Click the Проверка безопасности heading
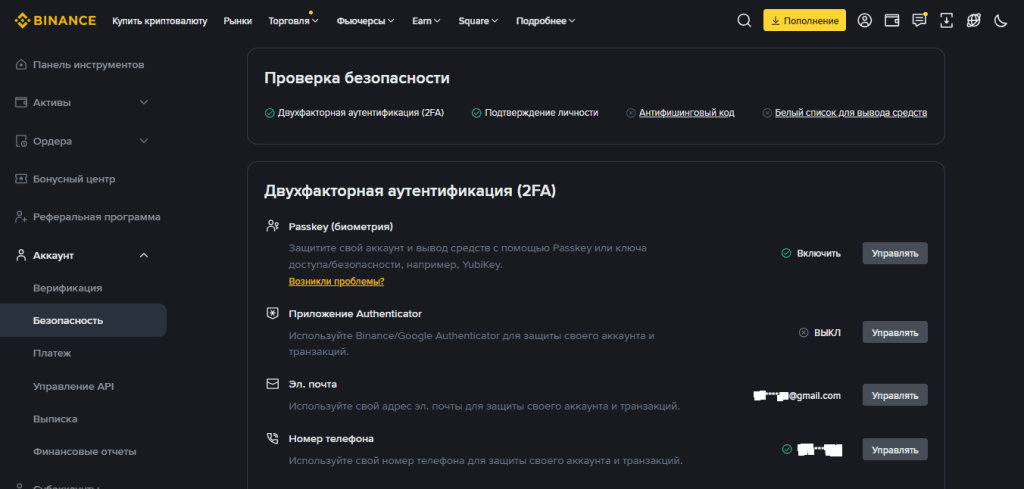The height and width of the screenshot is (489, 1024). (x=357, y=78)
